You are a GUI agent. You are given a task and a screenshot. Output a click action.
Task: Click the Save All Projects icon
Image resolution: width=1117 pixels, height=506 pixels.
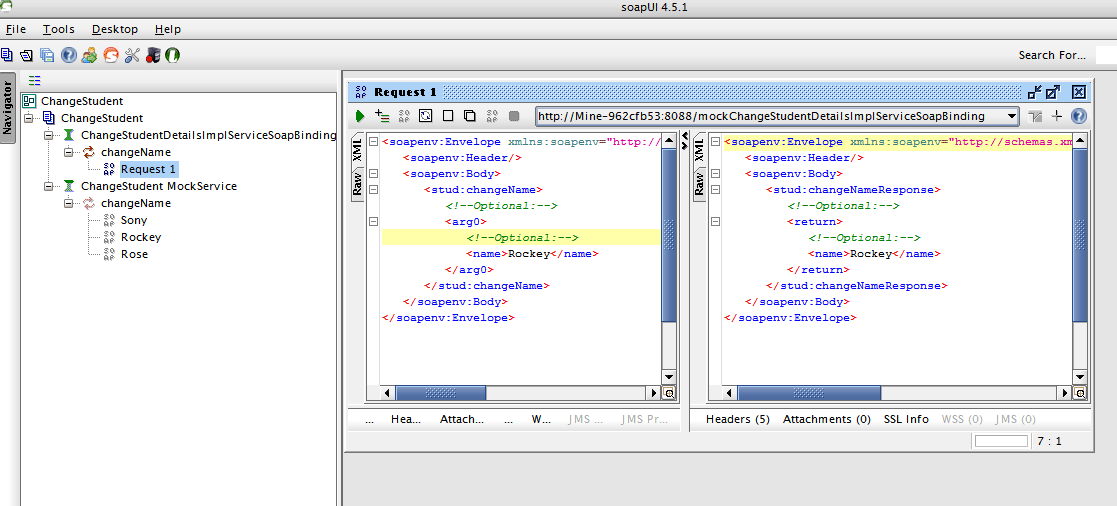click(47, 55)
